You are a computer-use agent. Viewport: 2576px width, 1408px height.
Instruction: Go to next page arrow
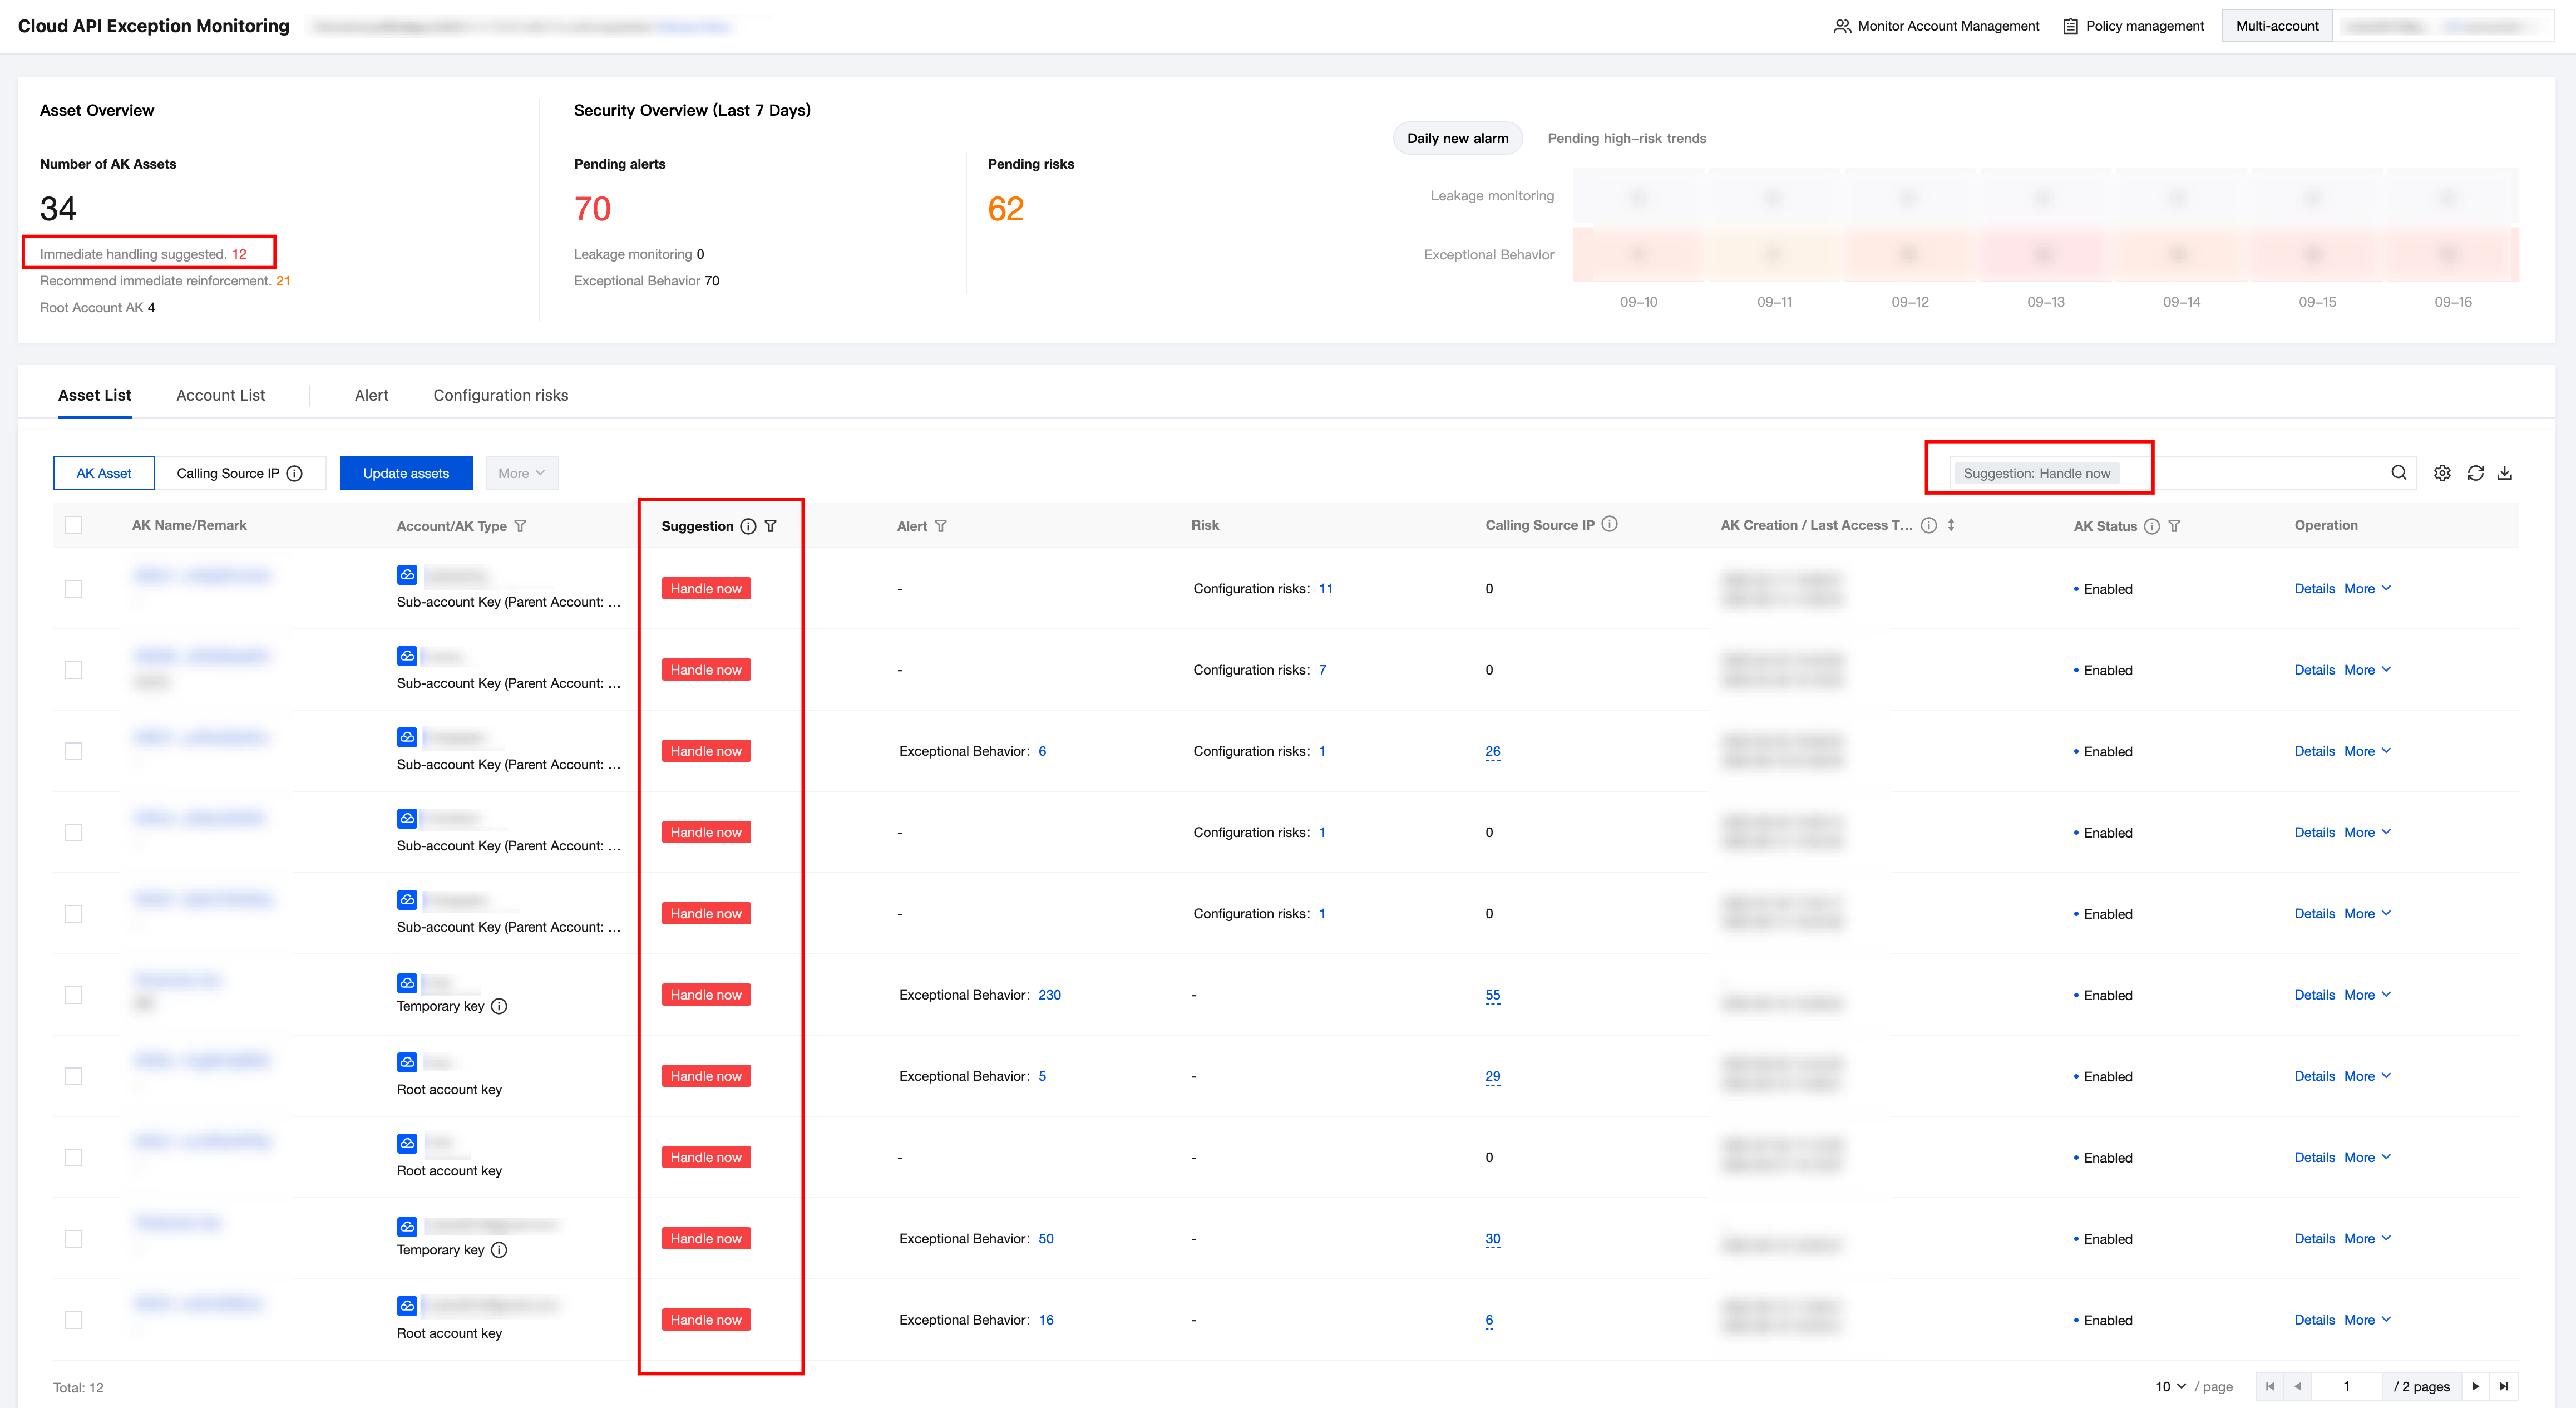pos(2475,1386)
